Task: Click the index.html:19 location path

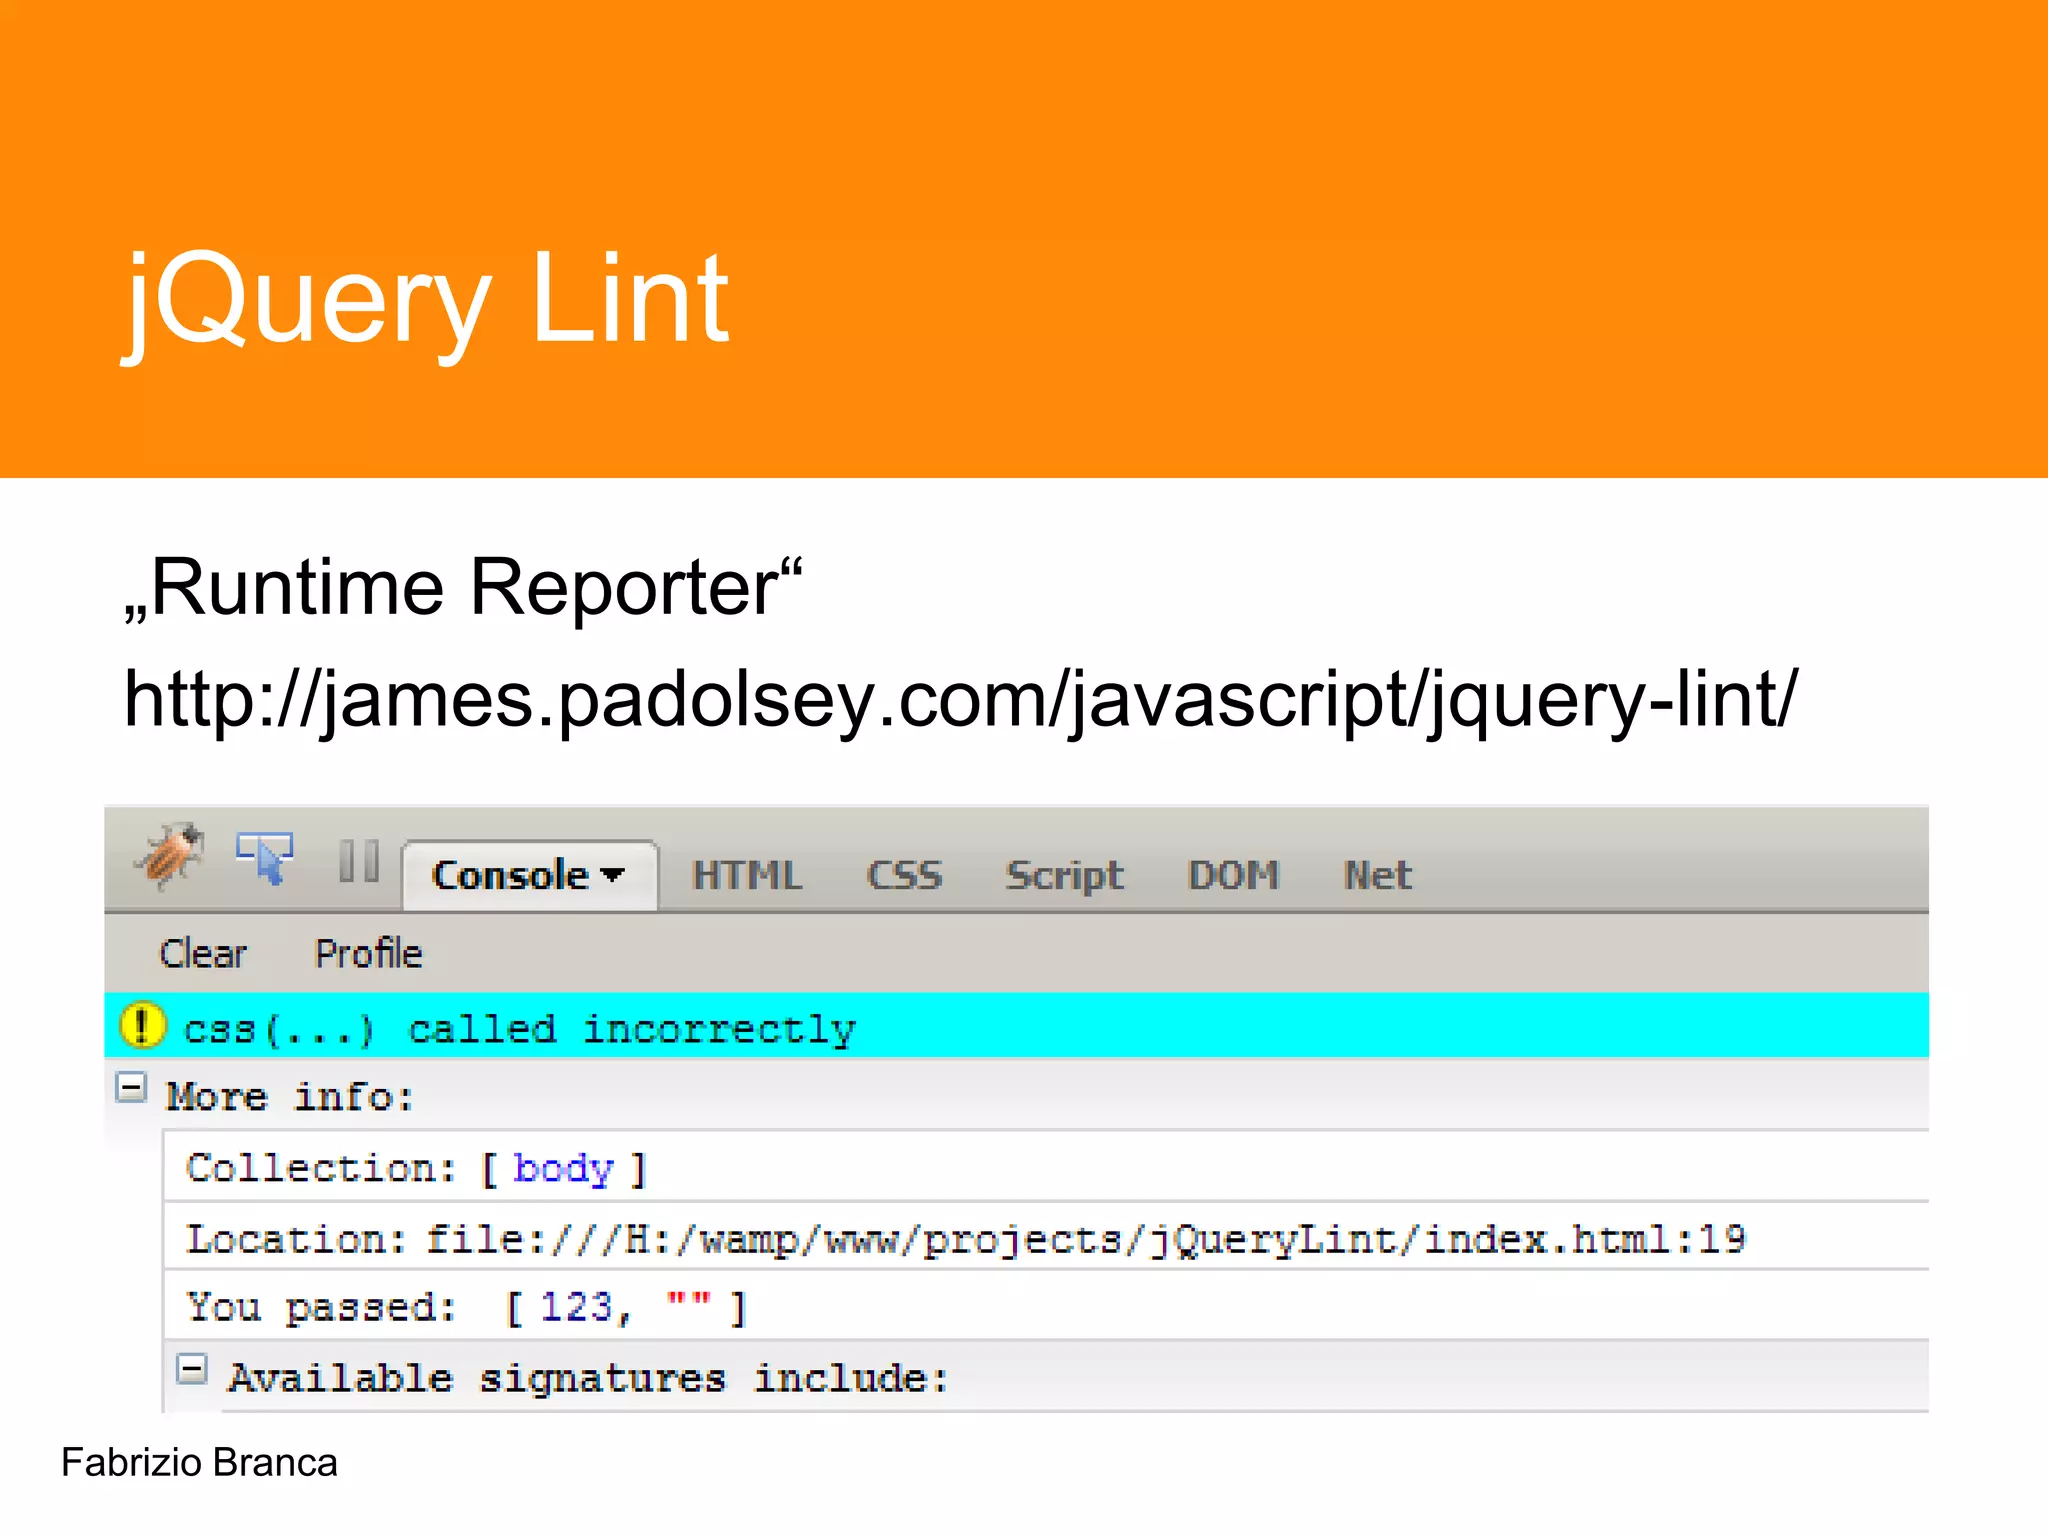Action: 1085,1240
